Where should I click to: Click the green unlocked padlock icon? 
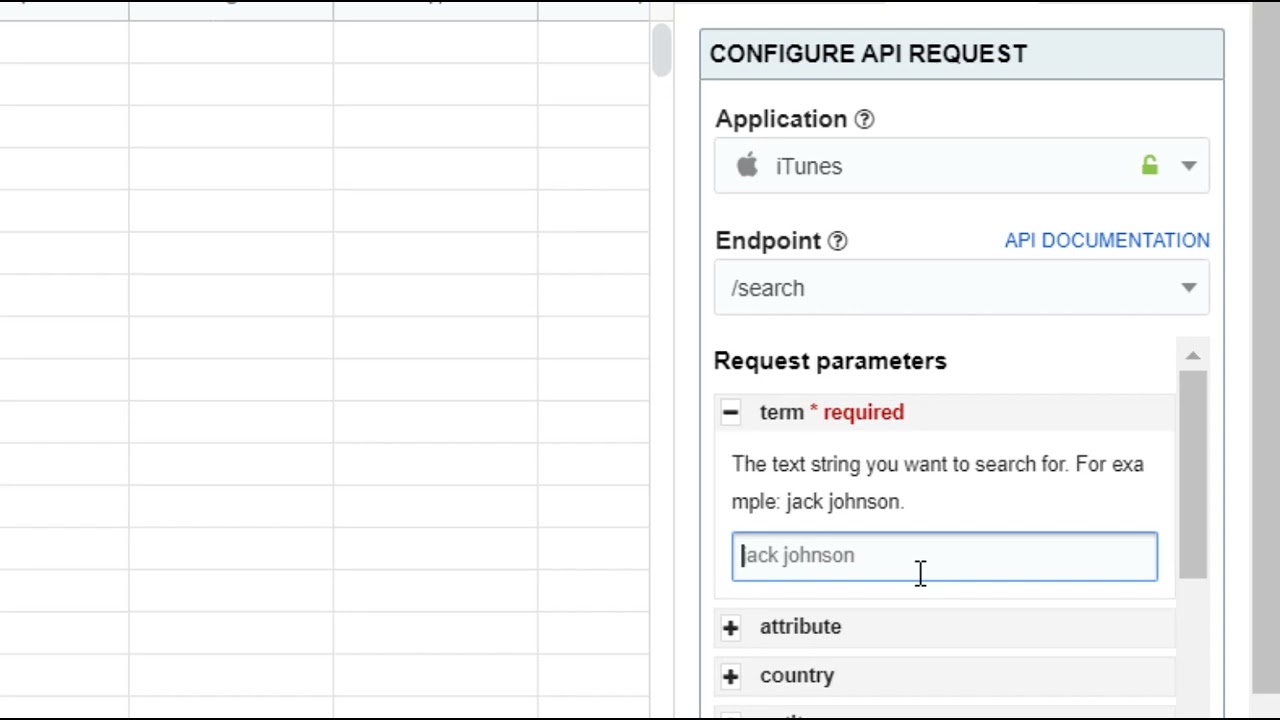click(1150, 165)
